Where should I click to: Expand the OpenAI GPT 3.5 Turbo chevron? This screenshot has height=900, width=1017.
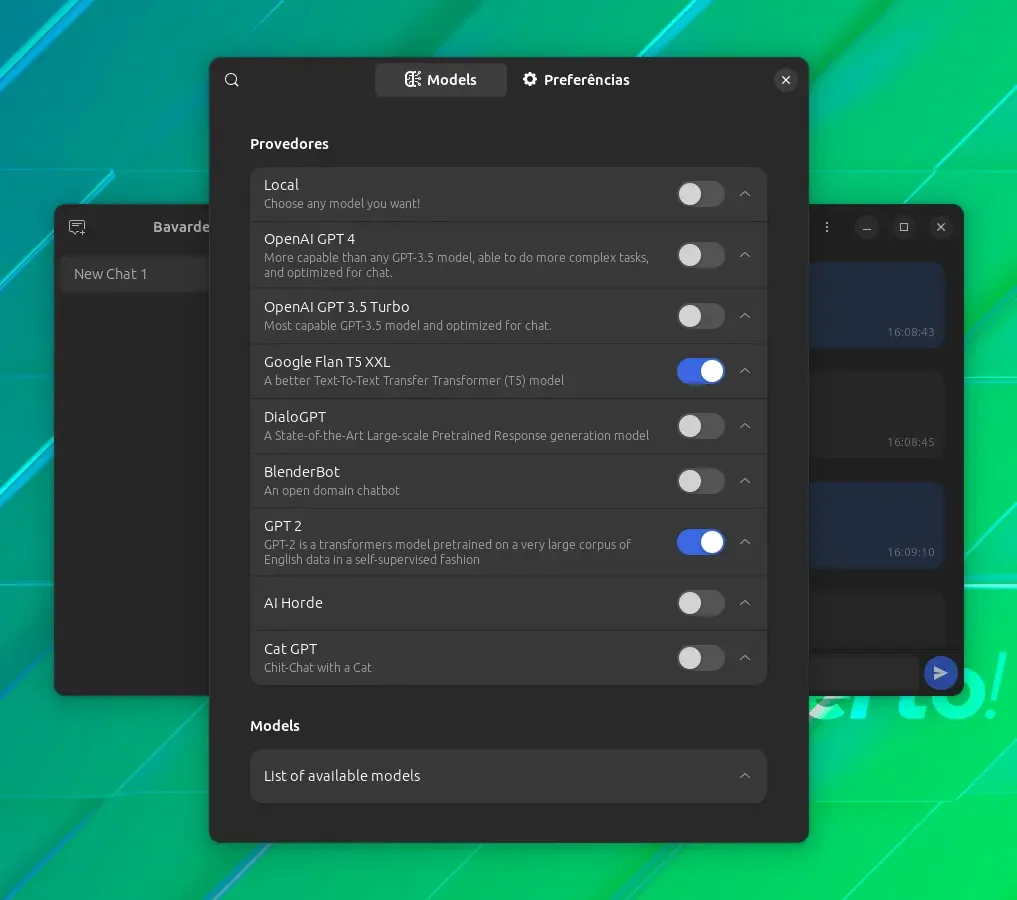745,316
